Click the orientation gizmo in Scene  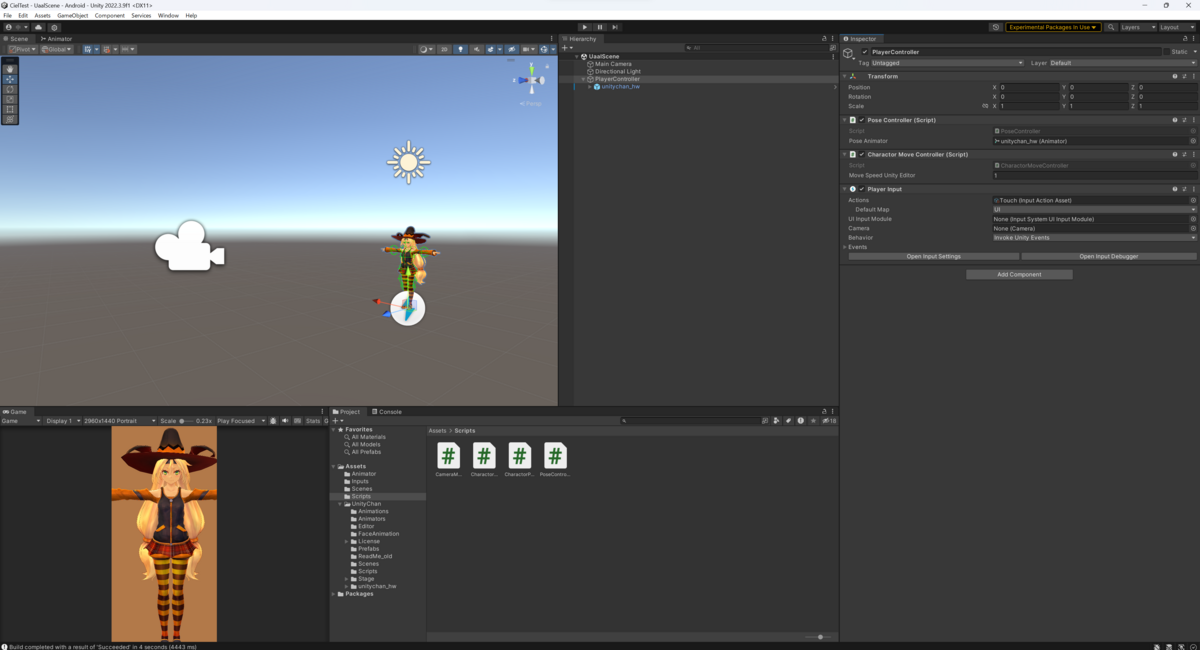tap(533, 80)
